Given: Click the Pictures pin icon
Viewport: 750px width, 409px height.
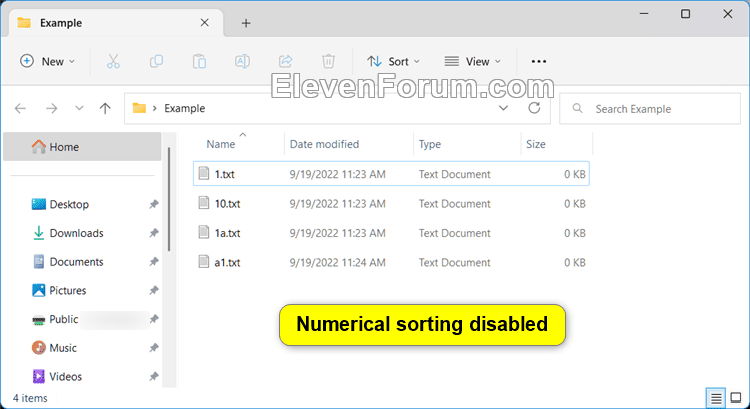Looking at the screenshot, I should point(154,290).
